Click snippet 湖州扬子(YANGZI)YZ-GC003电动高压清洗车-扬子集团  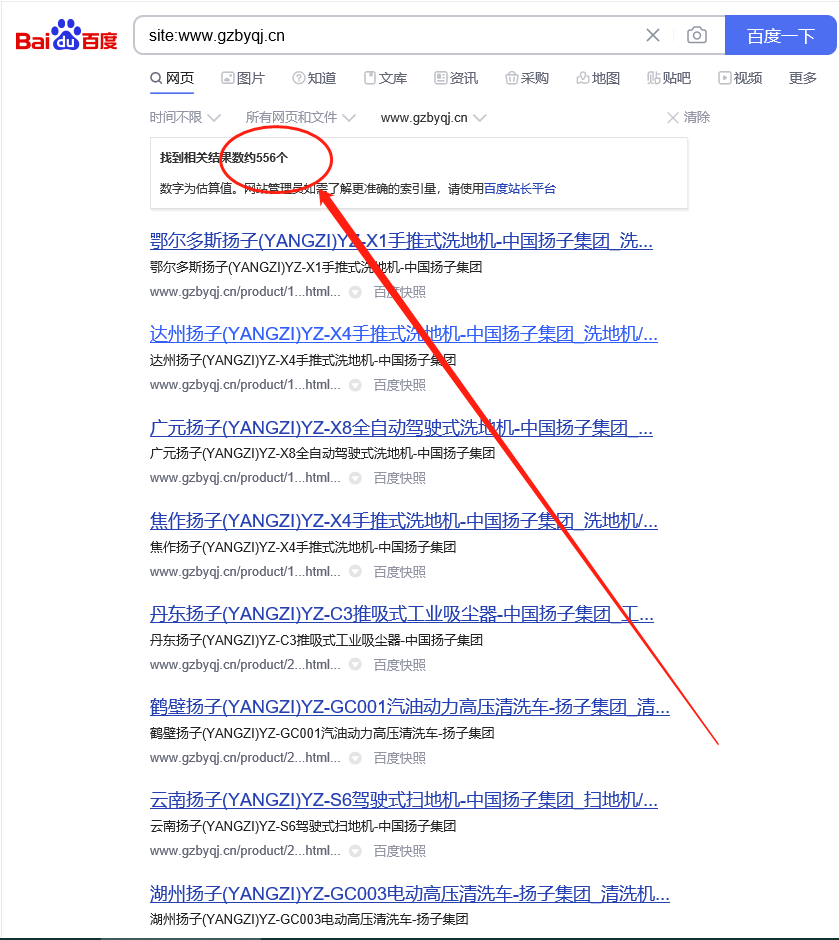(x=309, y=919)
